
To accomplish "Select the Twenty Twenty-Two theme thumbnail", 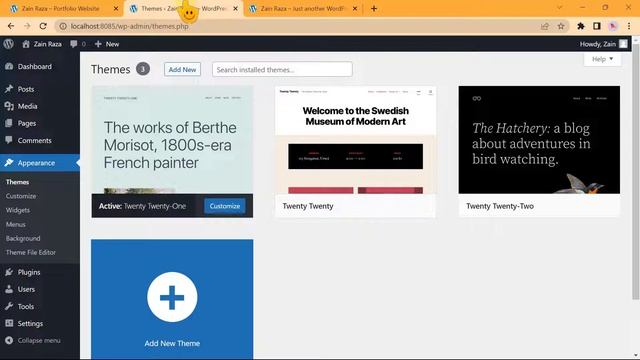I will pos(539,140).
